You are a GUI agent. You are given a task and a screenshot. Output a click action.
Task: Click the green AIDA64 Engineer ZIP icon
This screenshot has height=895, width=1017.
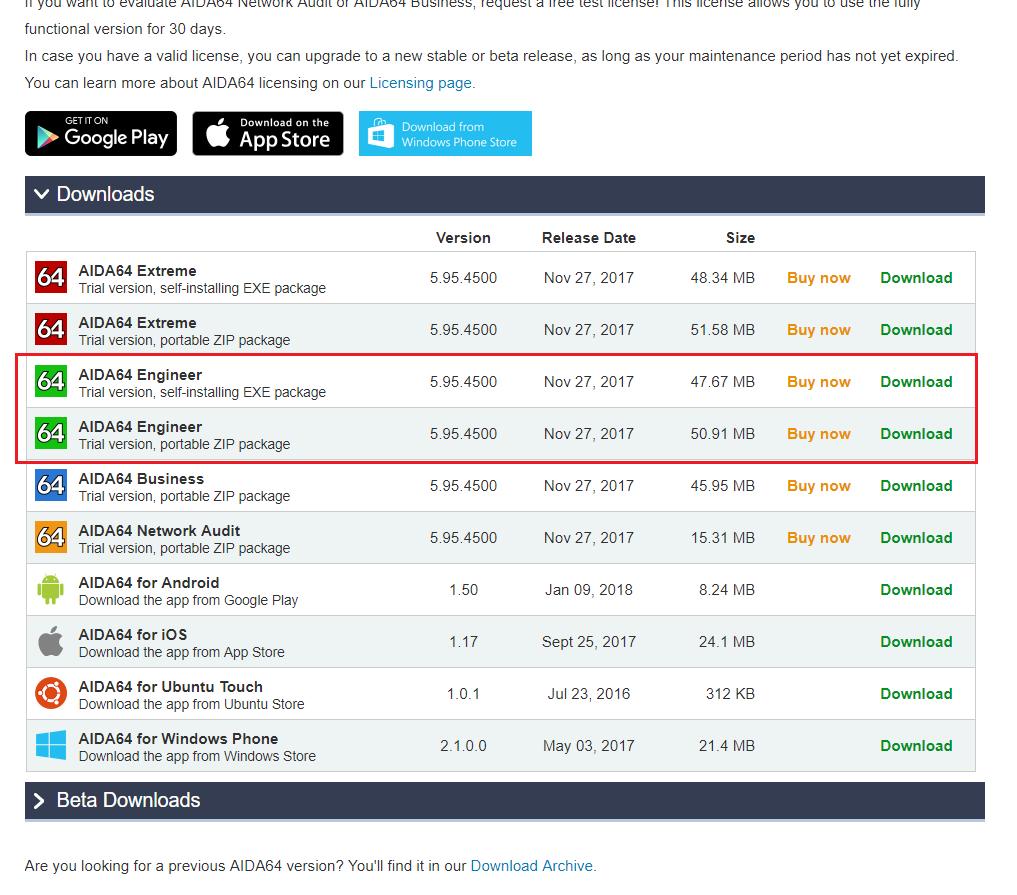pyautogui.click(x=50, y=433)
